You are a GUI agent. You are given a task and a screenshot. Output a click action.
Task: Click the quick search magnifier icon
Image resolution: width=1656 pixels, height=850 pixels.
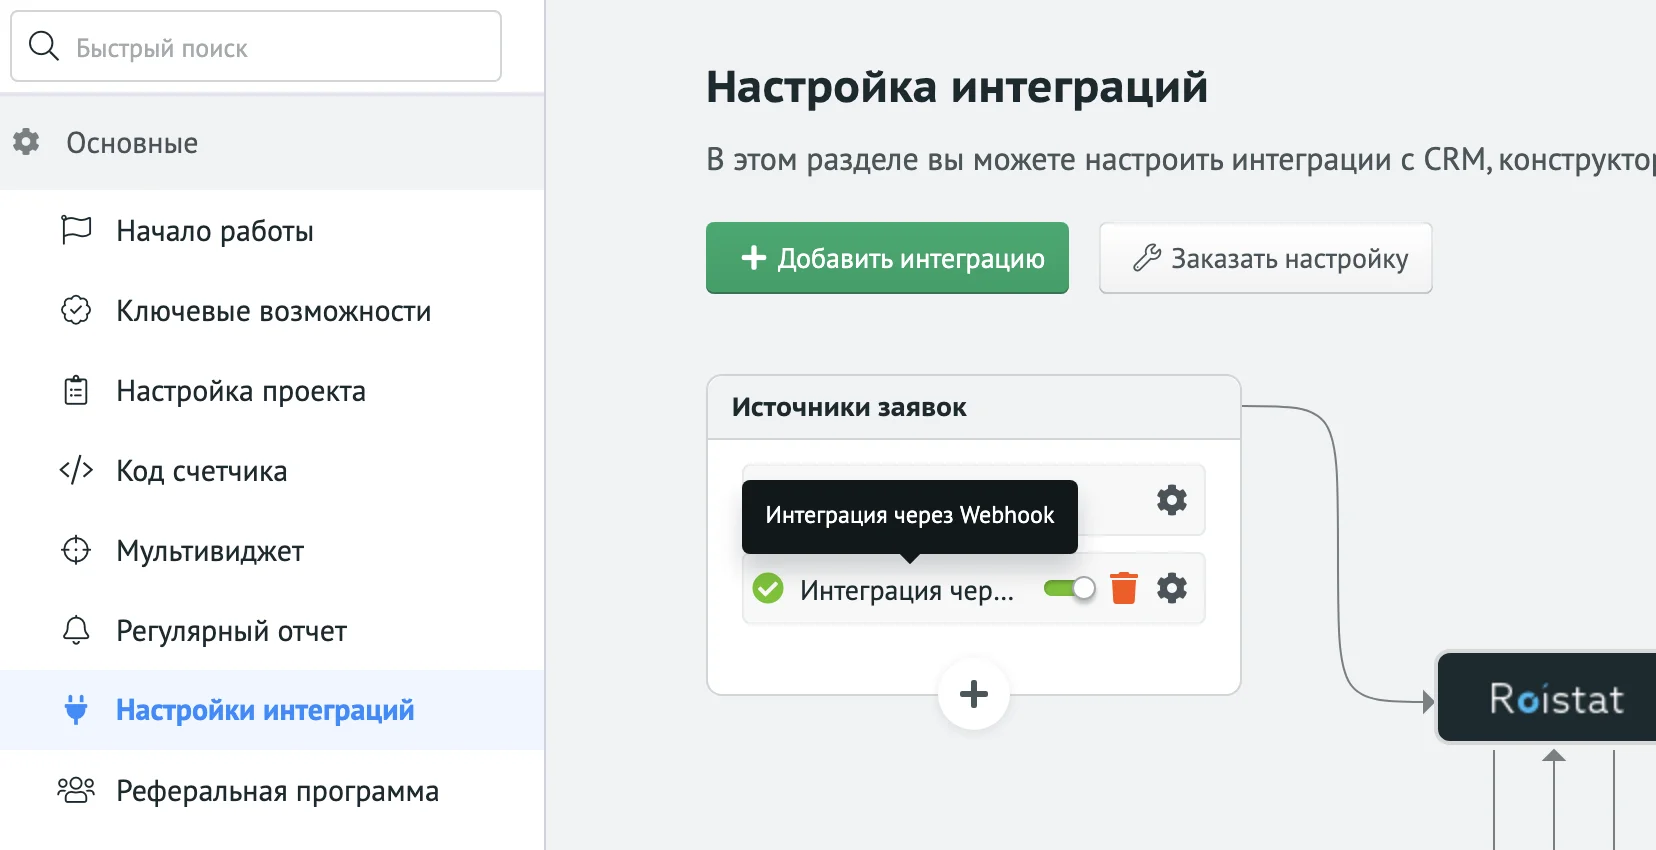(x=44, y=46)
